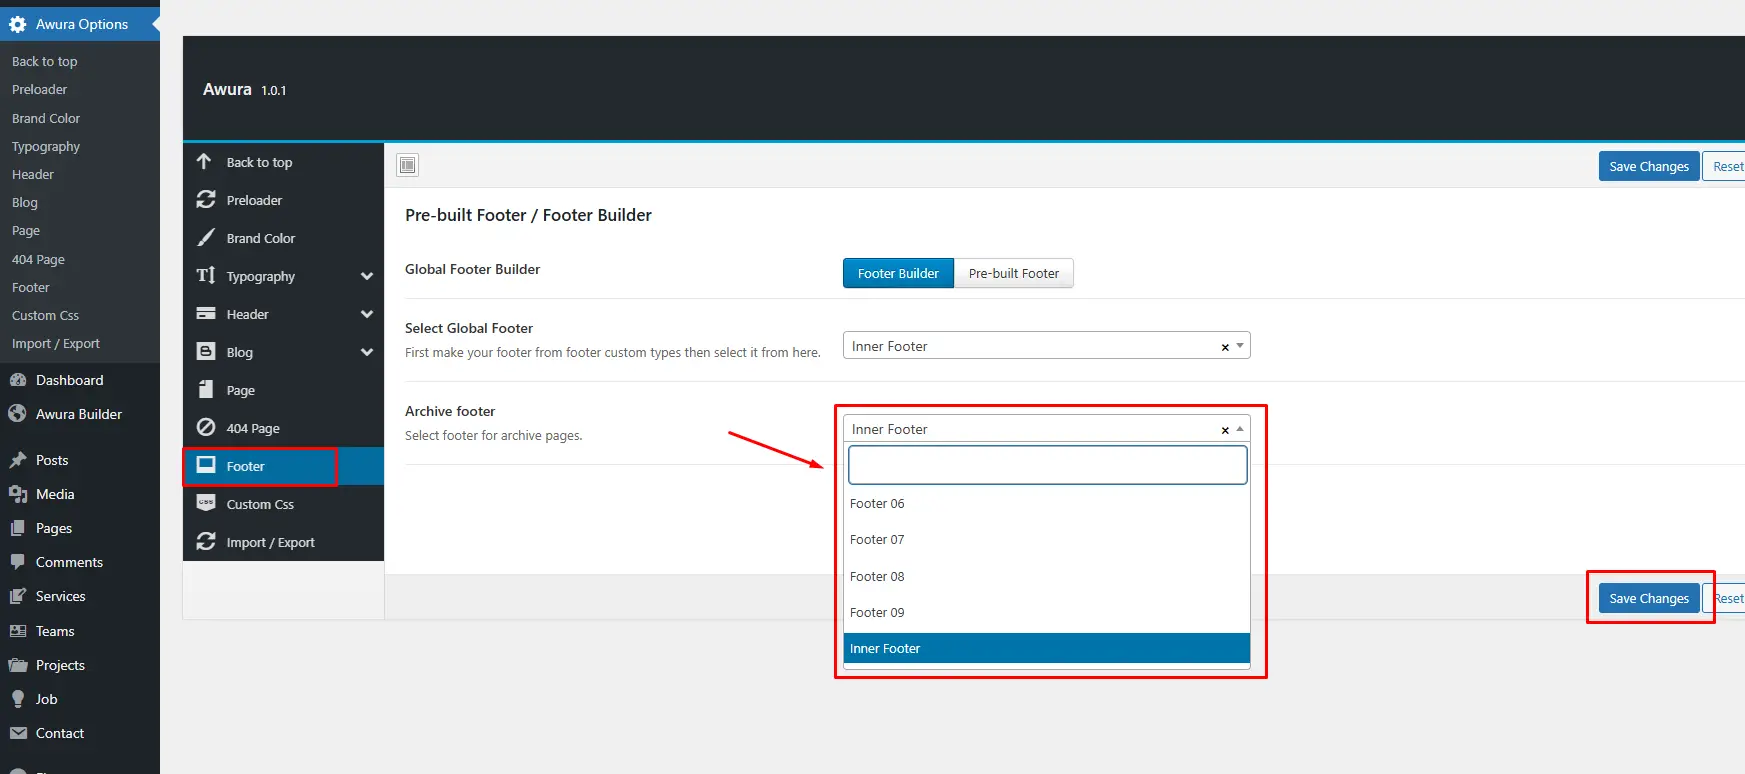Click the dropdown search input field
Screen dimensions: 1745x774
click(x=1047, y=465)
